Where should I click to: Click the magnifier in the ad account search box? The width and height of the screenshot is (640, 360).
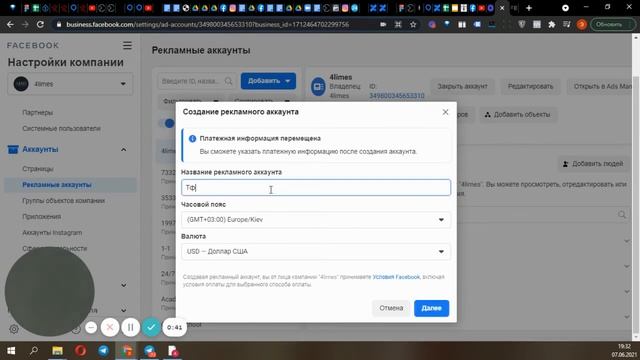point(228,81)
